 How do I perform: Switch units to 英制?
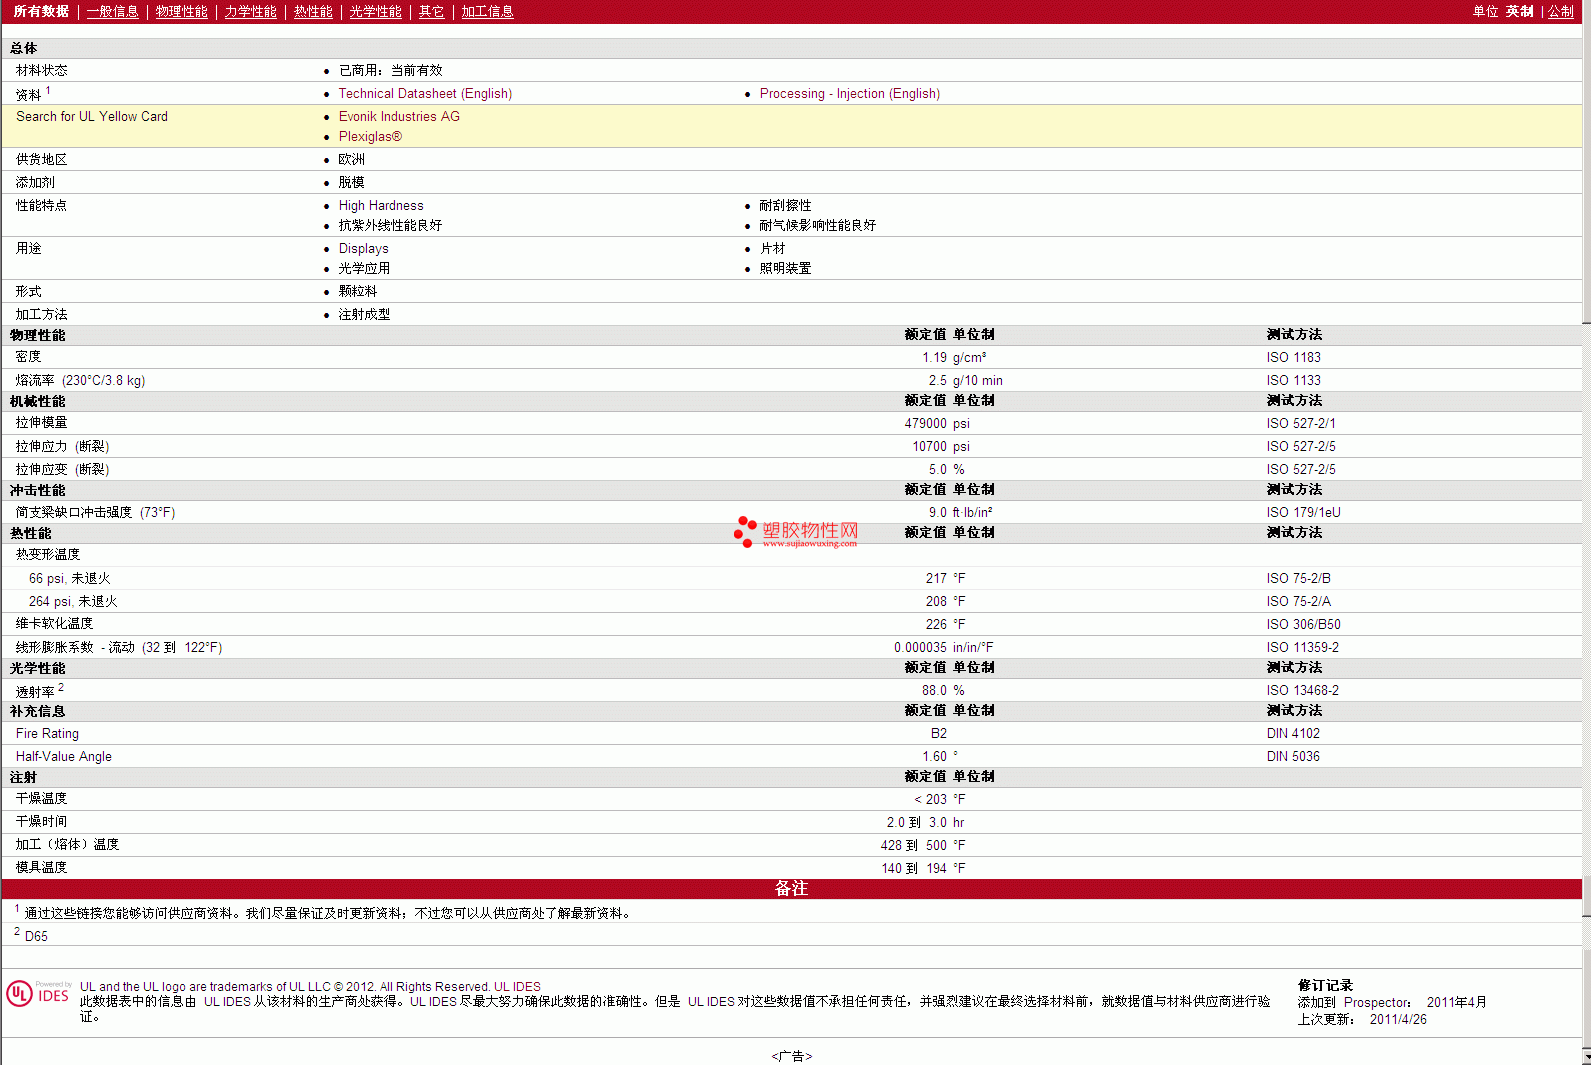point(1519,11)
